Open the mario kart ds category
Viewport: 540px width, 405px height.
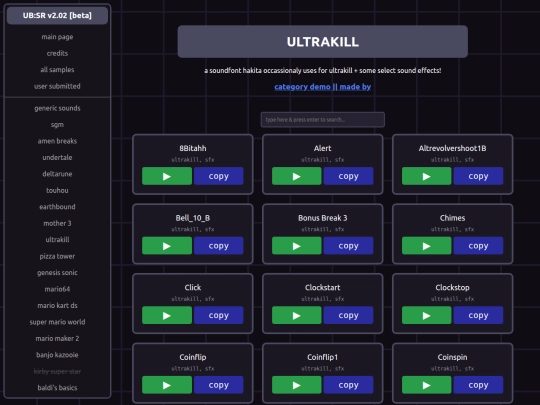pos(57,305)
